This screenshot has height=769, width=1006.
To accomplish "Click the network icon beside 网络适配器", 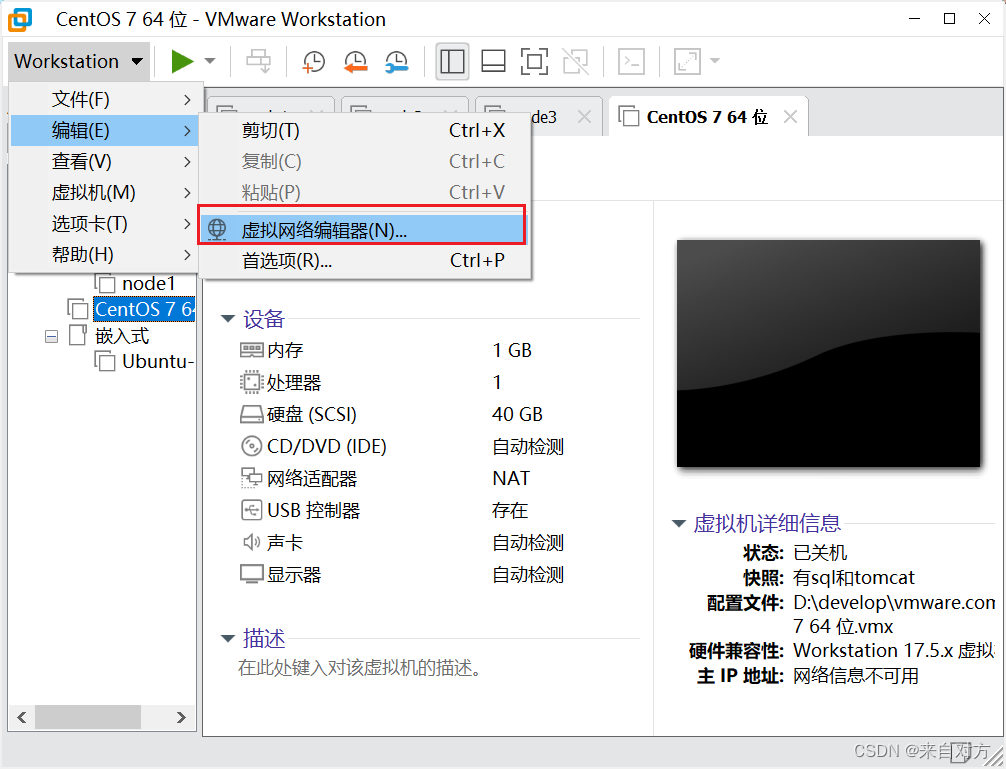I will tap(252, 478).
